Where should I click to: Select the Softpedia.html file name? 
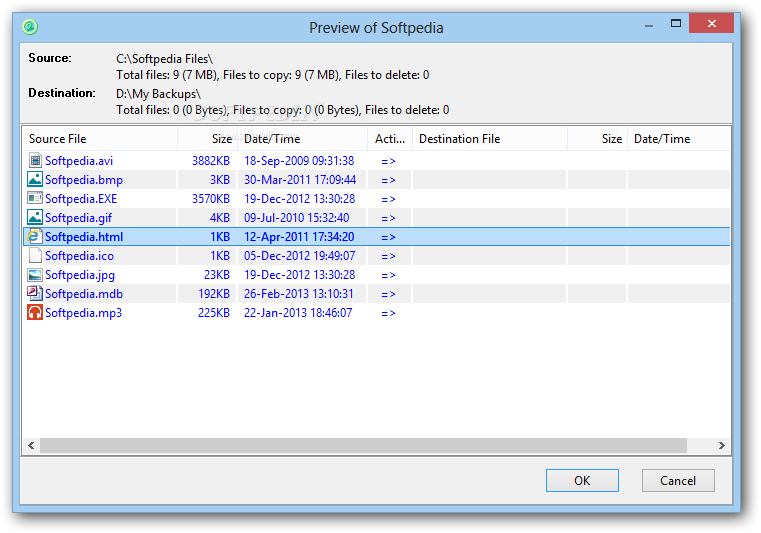(84, 237)
